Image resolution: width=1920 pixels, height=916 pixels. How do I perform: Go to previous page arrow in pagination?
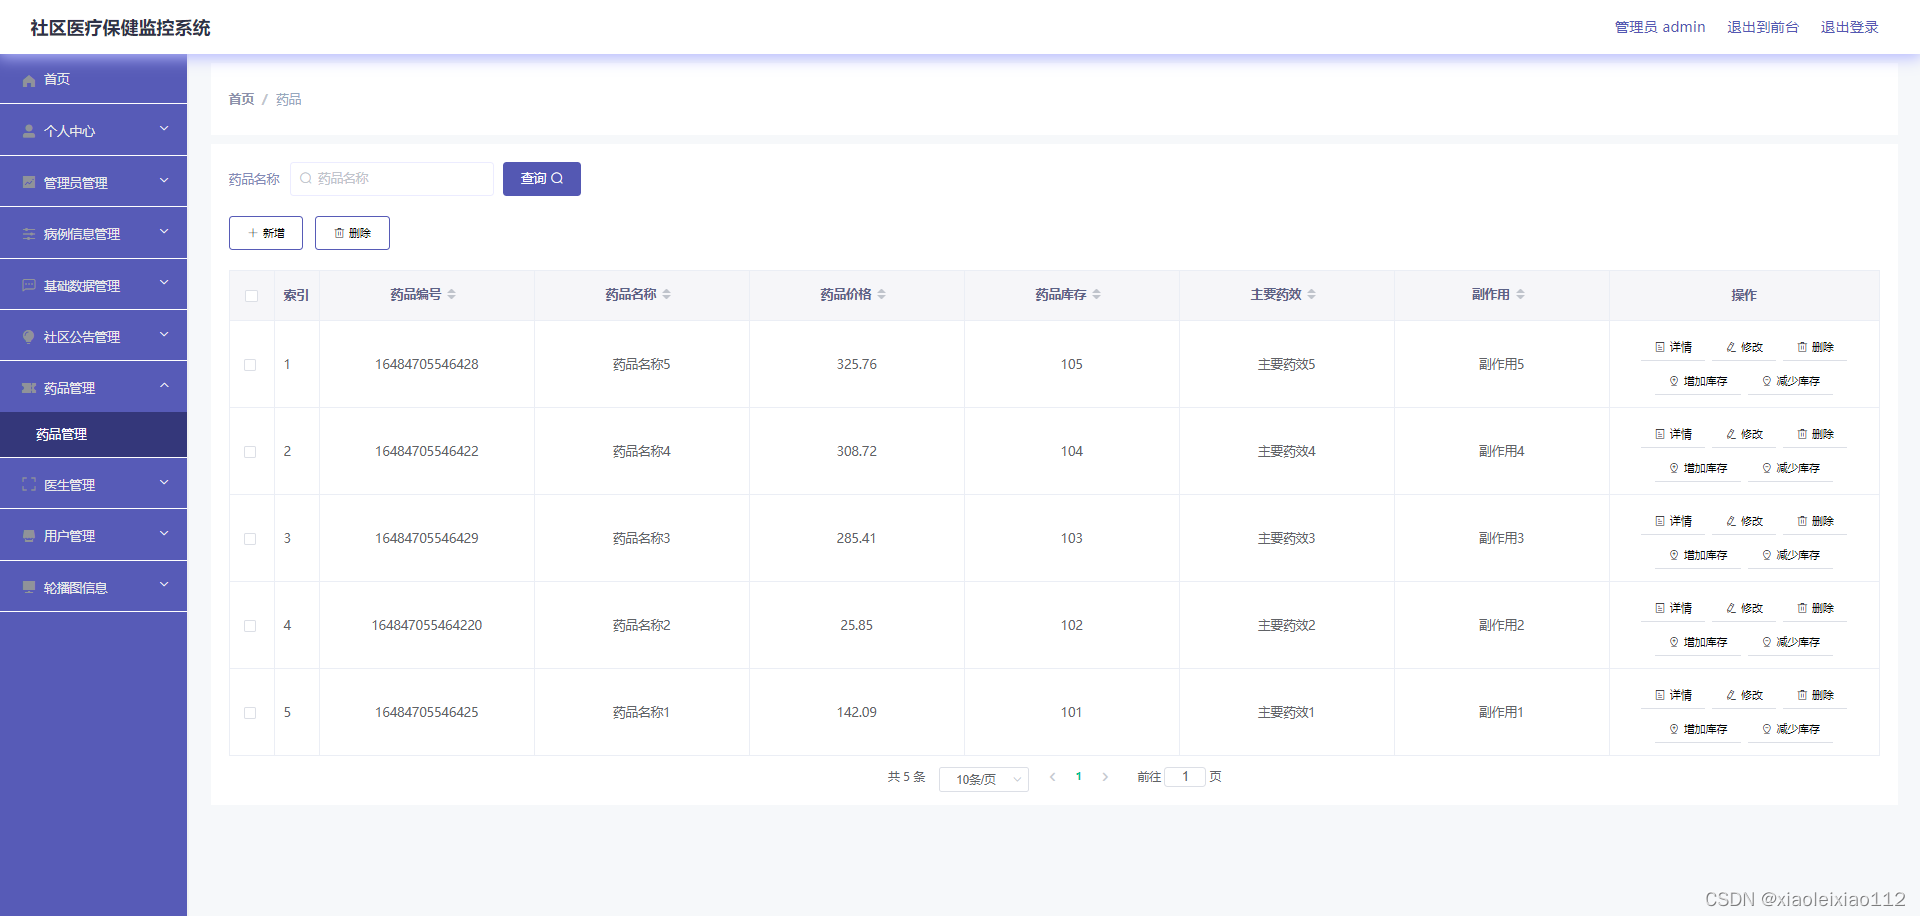1052,777
